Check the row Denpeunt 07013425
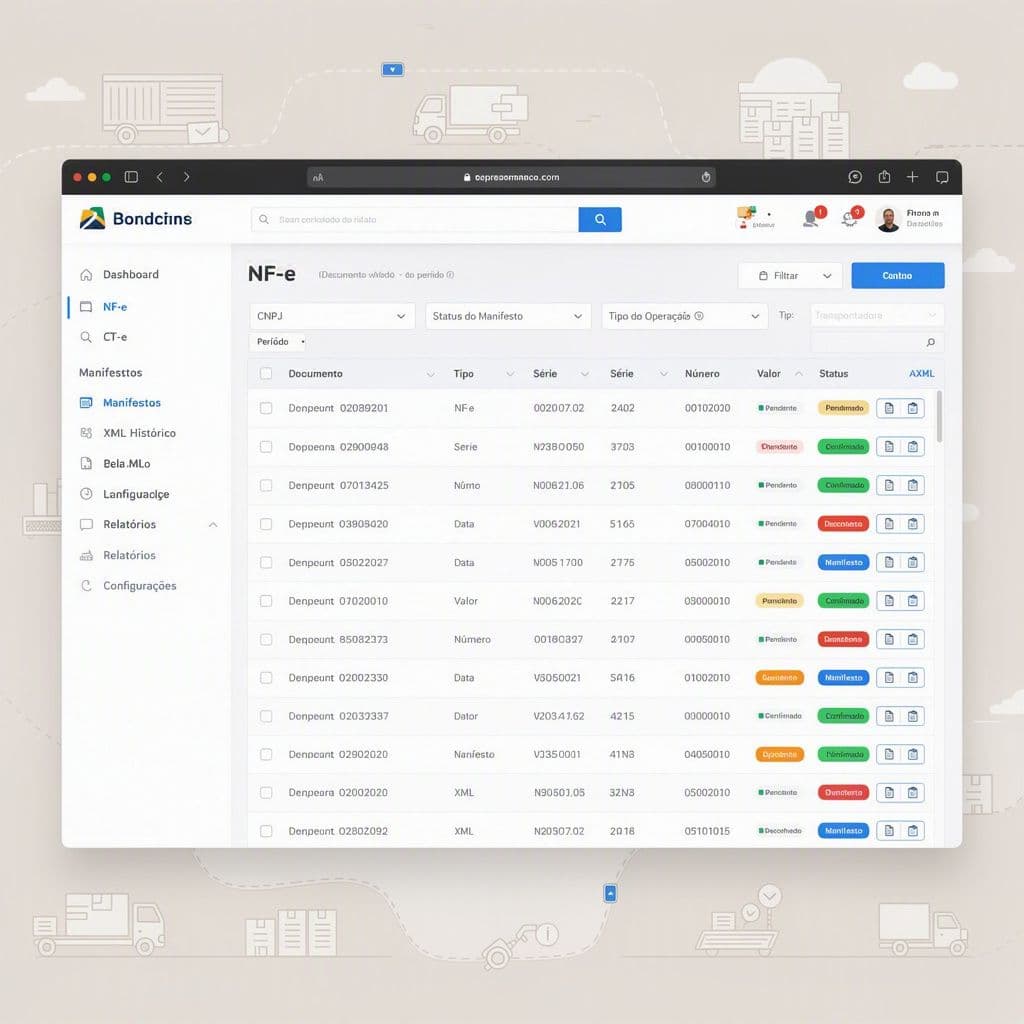 [266, 485]
